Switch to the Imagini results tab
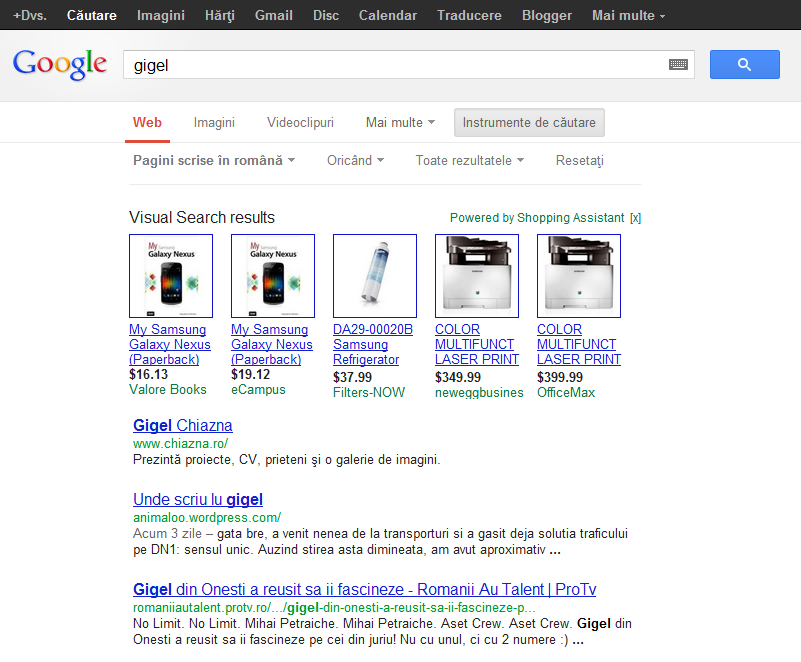 pos(214,123)
